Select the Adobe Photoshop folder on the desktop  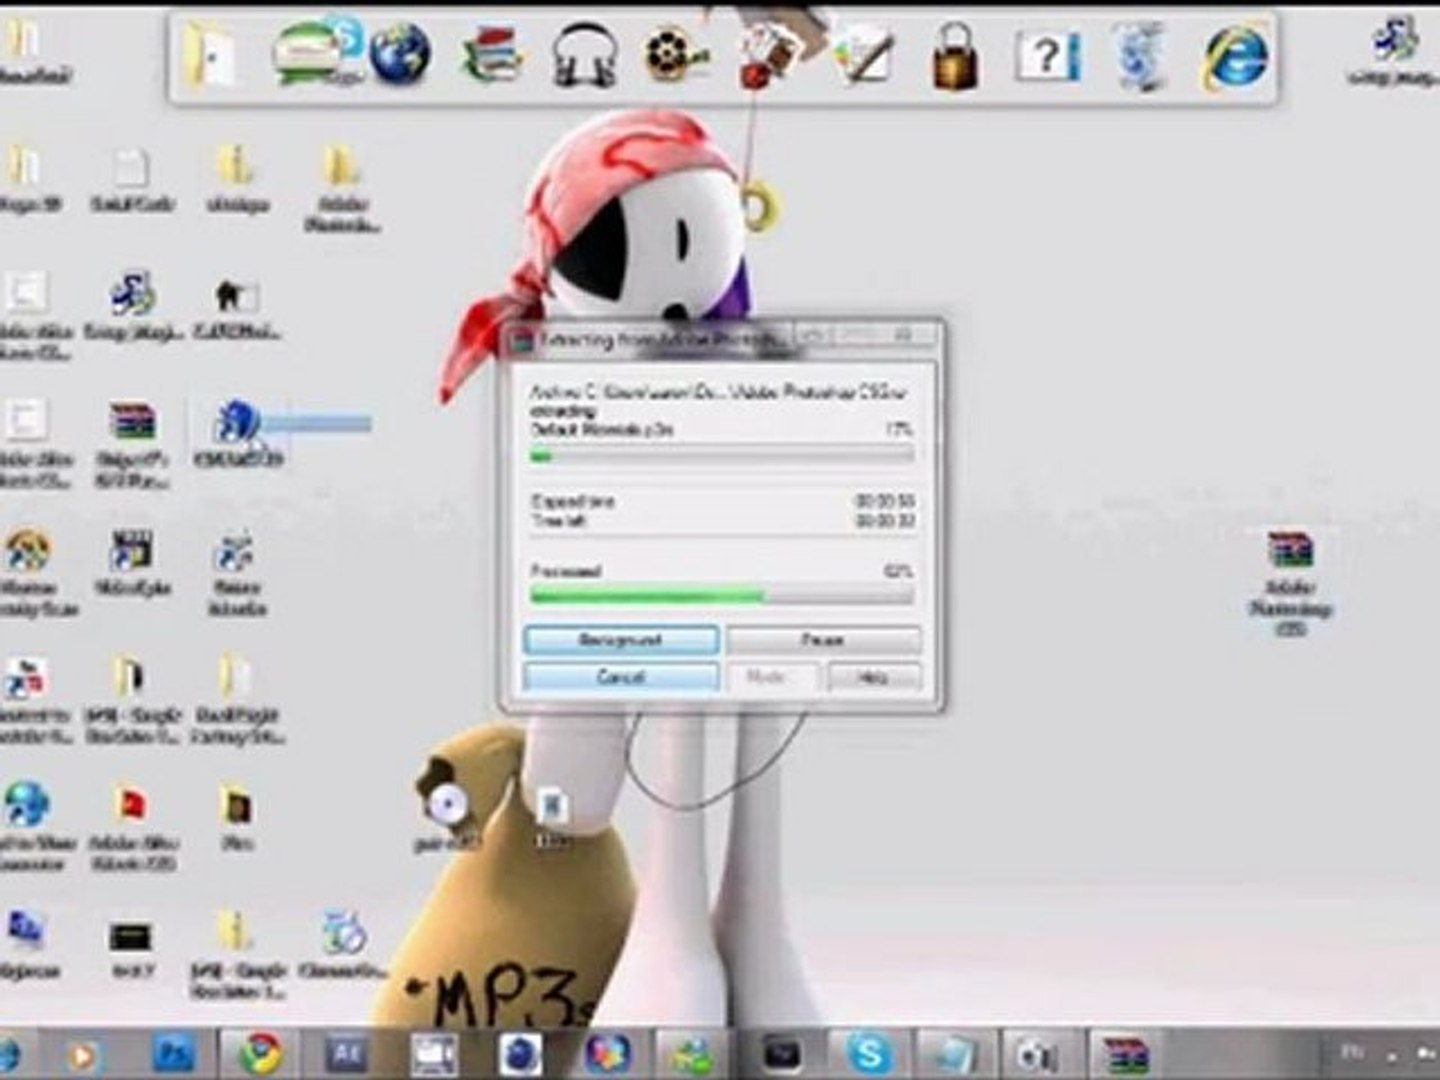(341, 188)
